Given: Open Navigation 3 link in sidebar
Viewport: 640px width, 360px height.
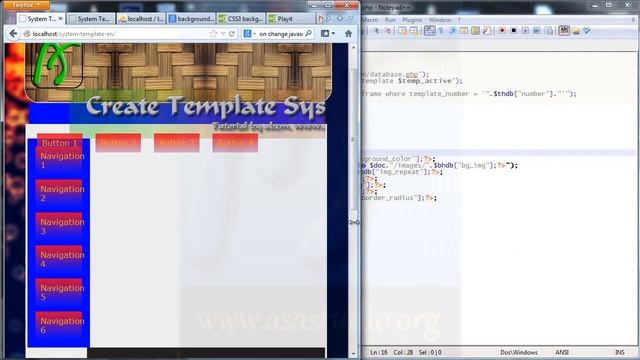Looking at the screenshot, I should point(59,227).
